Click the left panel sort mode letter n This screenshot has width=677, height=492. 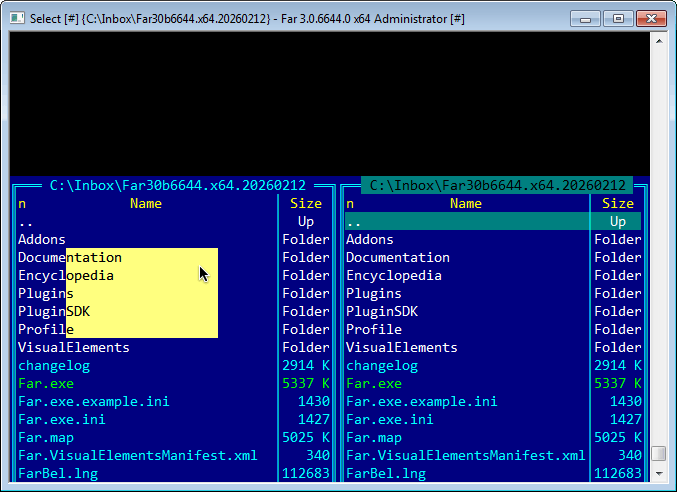tap(22, 204)
